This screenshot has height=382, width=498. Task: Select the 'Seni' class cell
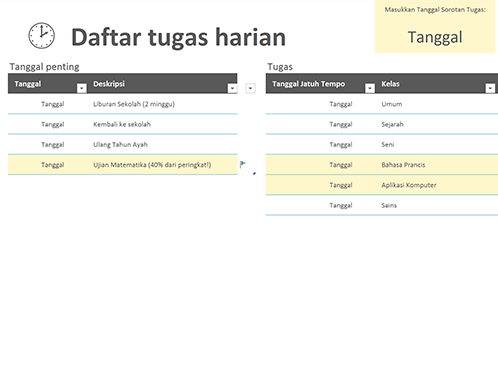pos(388,145)
